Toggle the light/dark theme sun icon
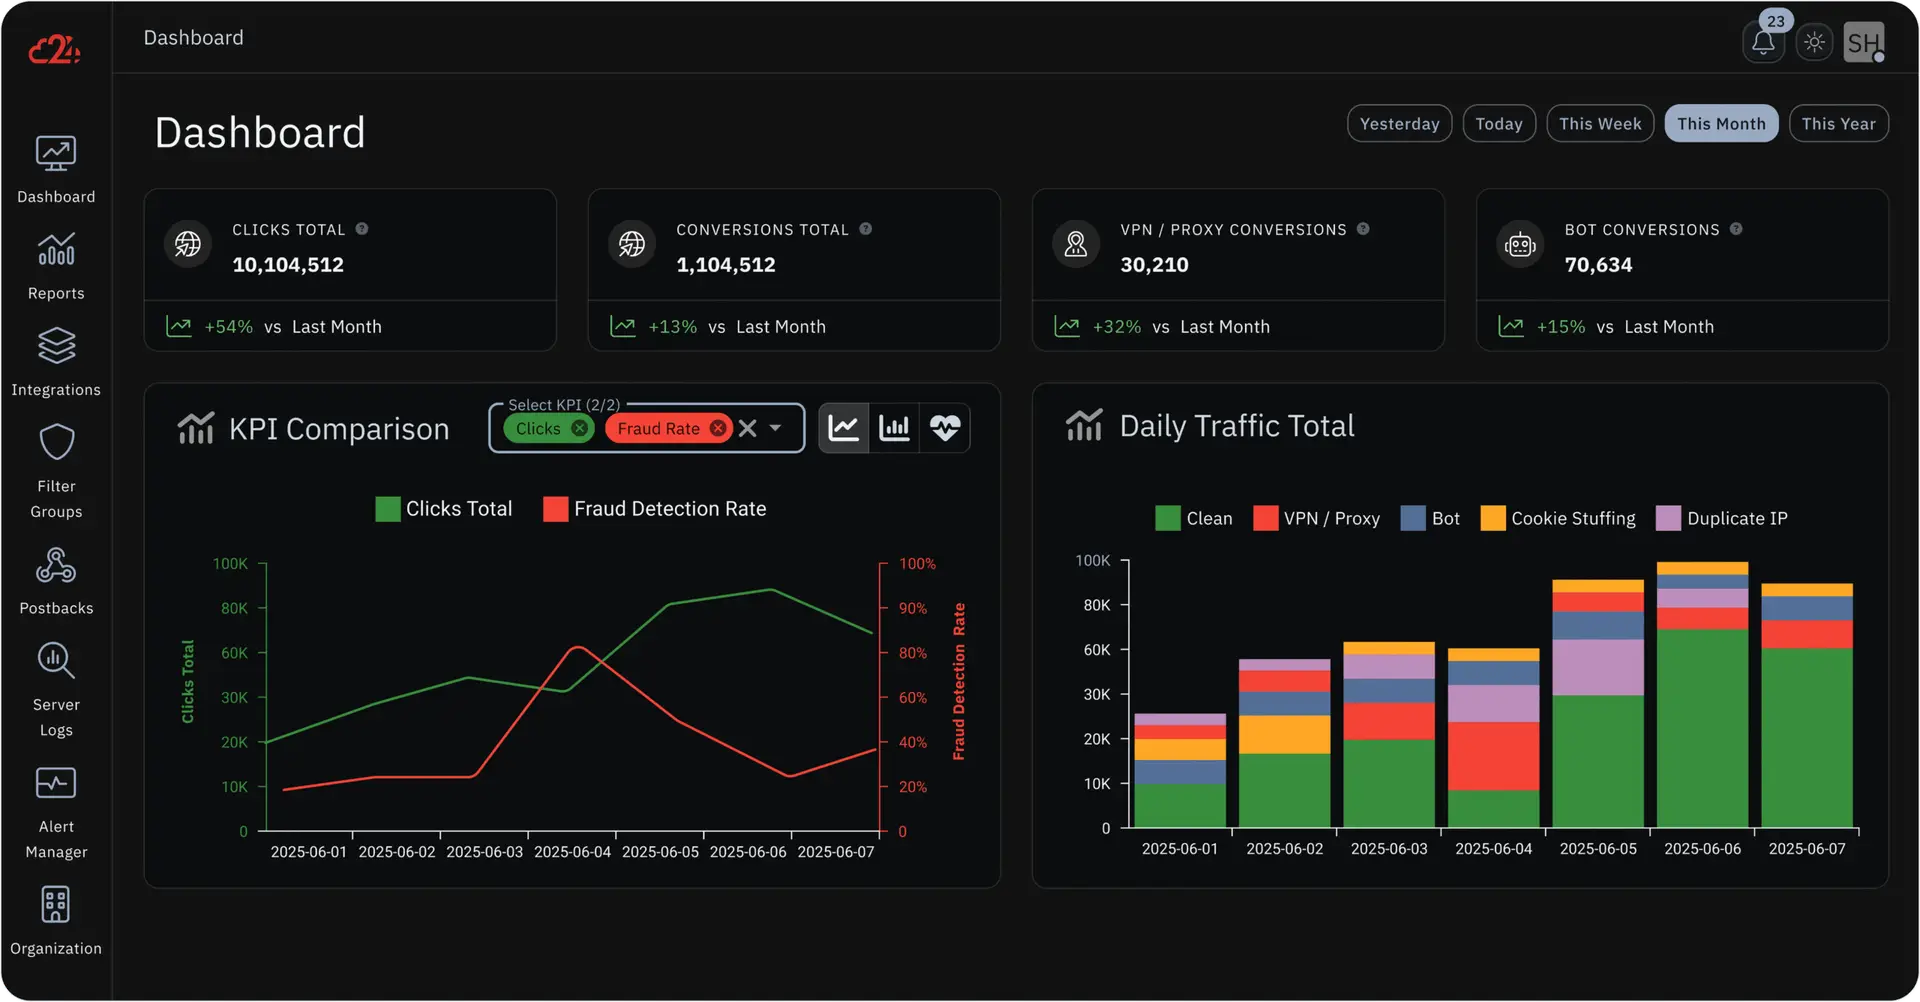The width and height of the screenshot is (1920, 1002). point(1814,43)
